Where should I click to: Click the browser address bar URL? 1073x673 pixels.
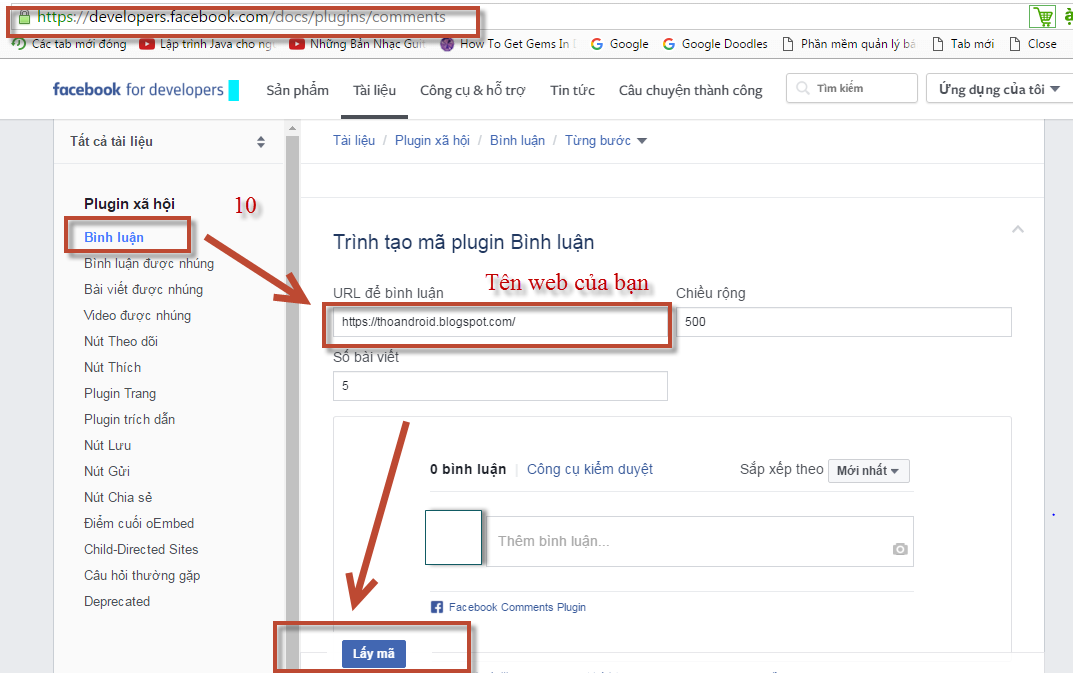tap(242, 17)
